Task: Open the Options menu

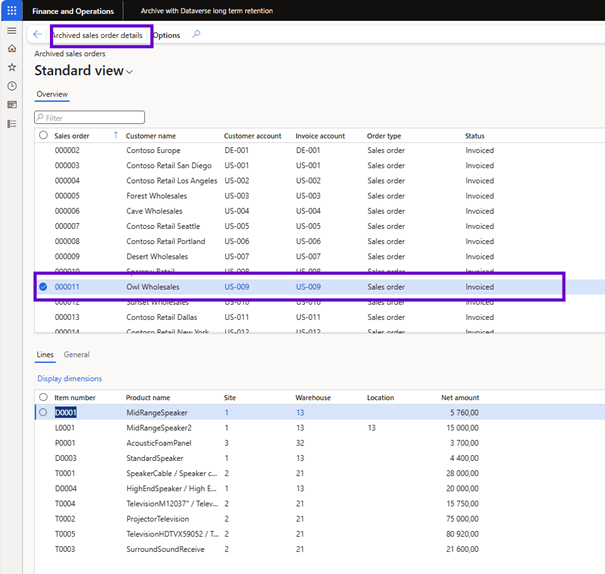Action: (167, 35)
